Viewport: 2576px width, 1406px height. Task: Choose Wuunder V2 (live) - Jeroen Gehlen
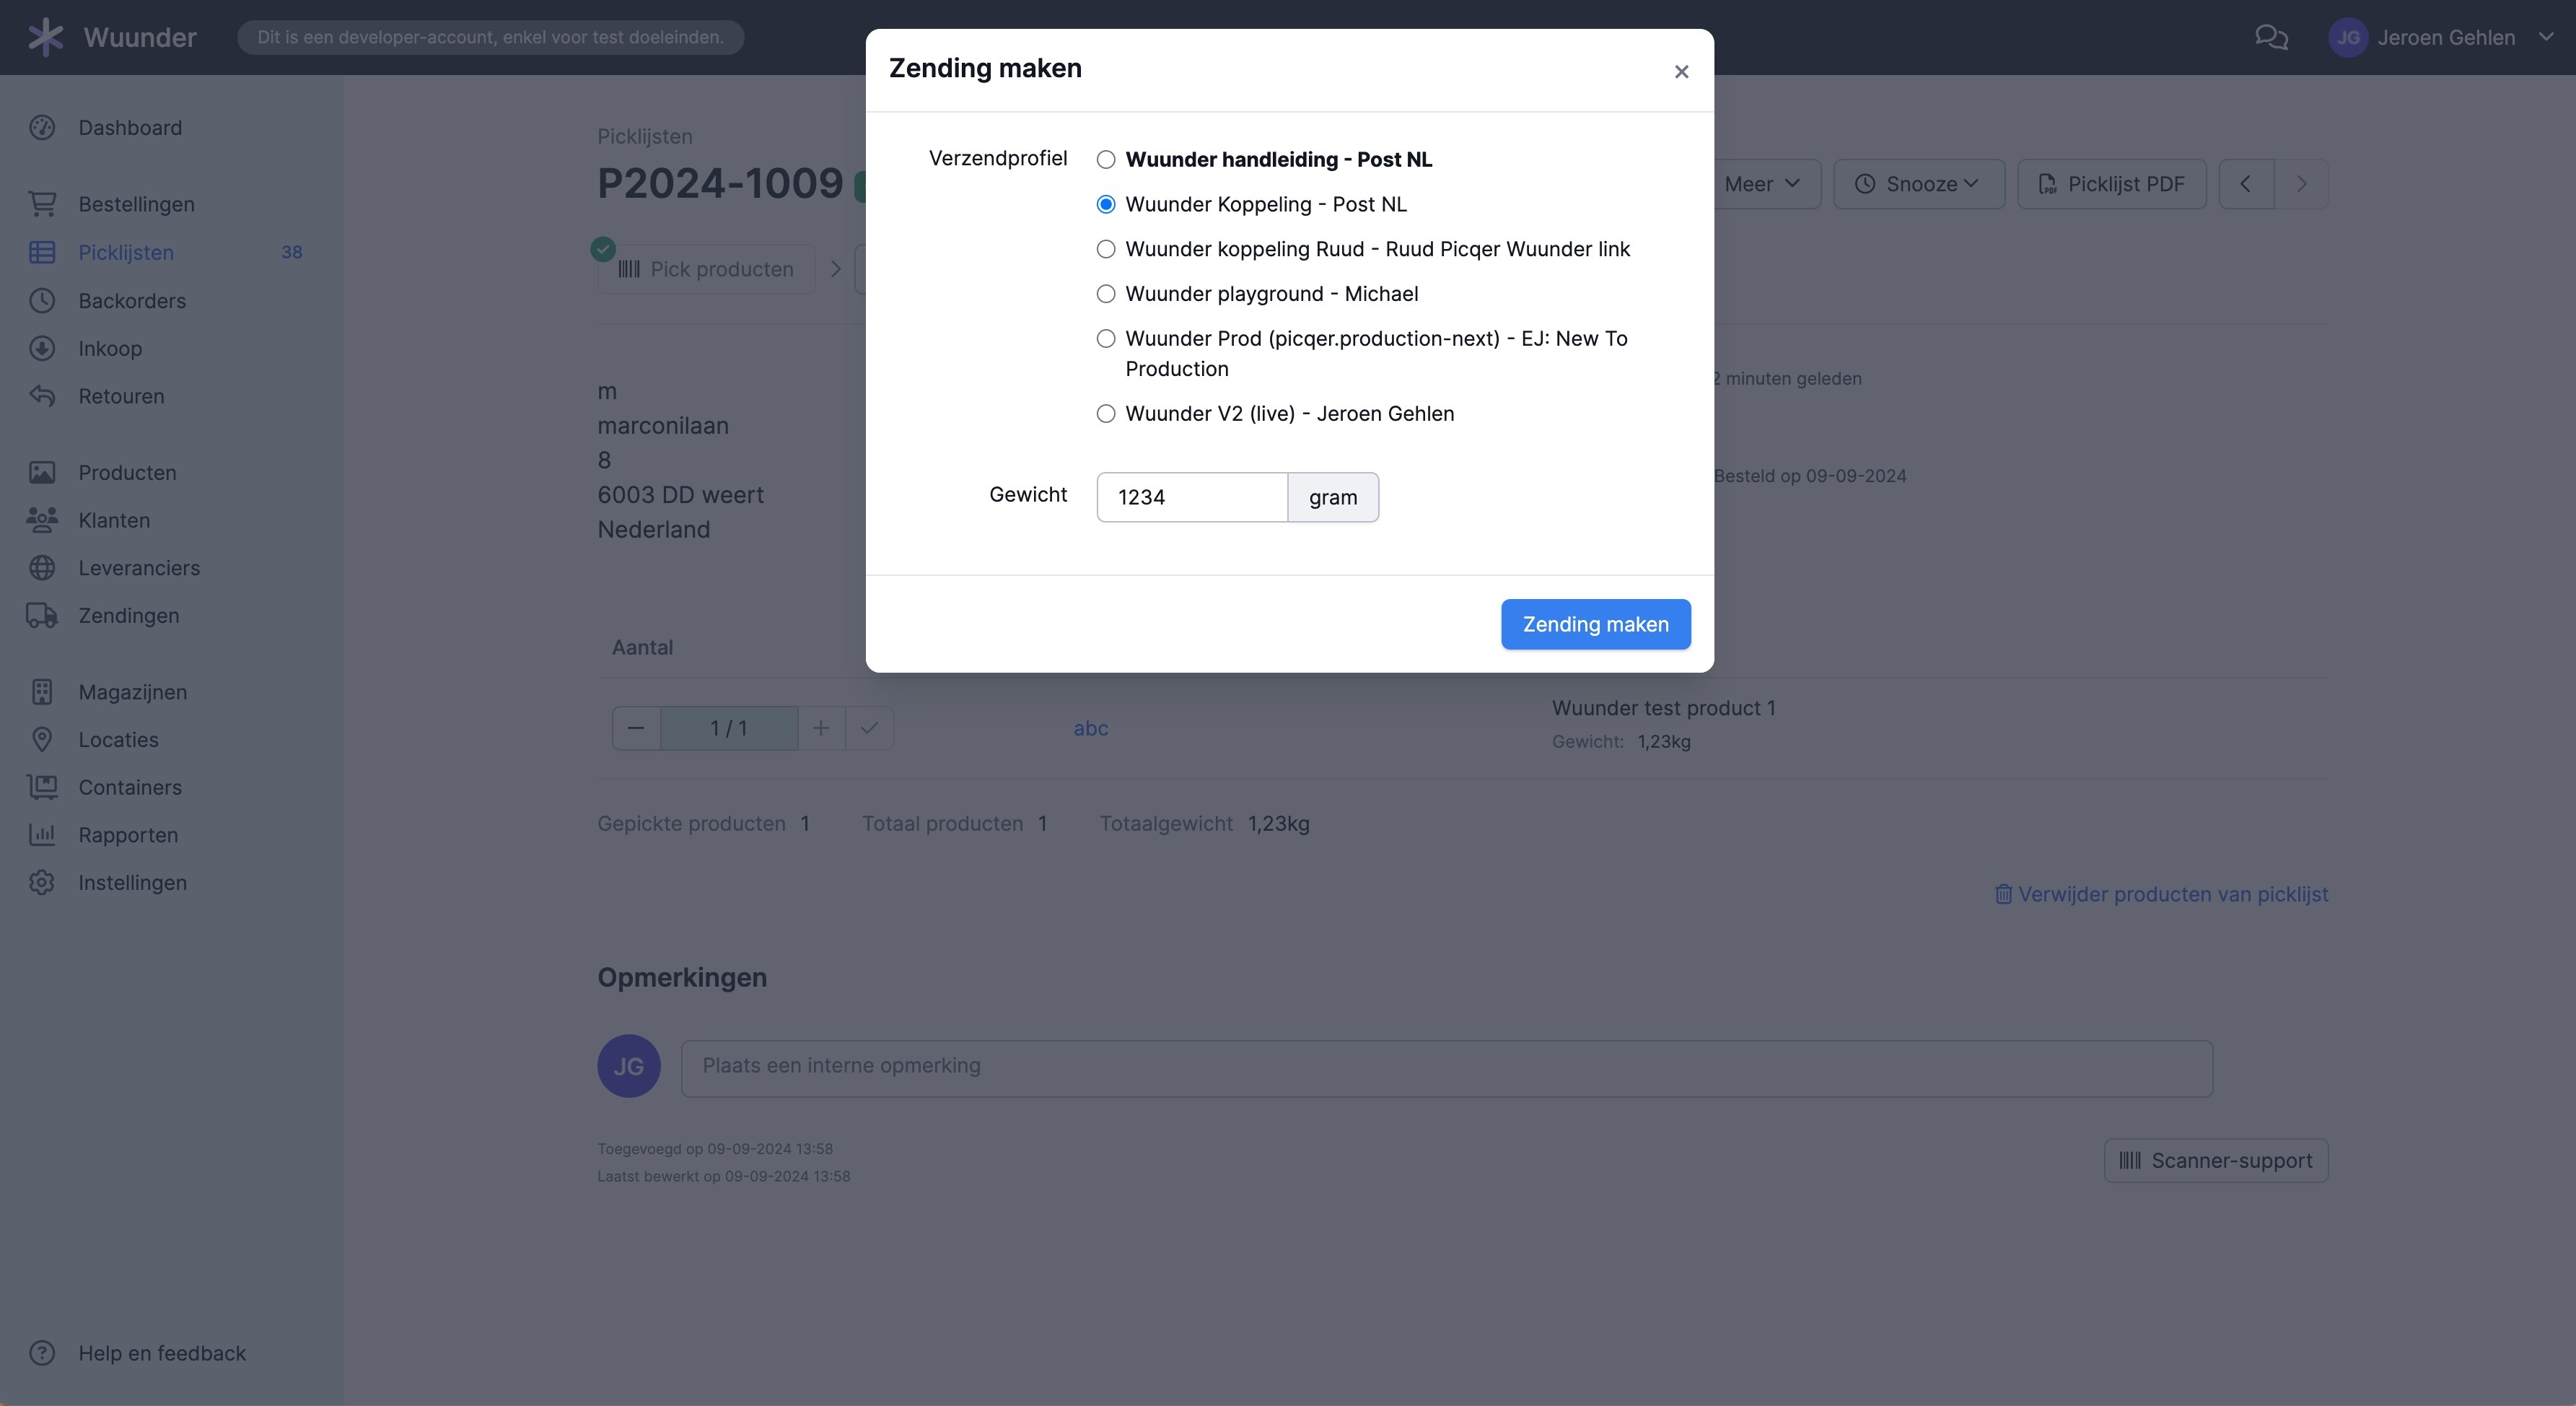(x=1106, y=413)
